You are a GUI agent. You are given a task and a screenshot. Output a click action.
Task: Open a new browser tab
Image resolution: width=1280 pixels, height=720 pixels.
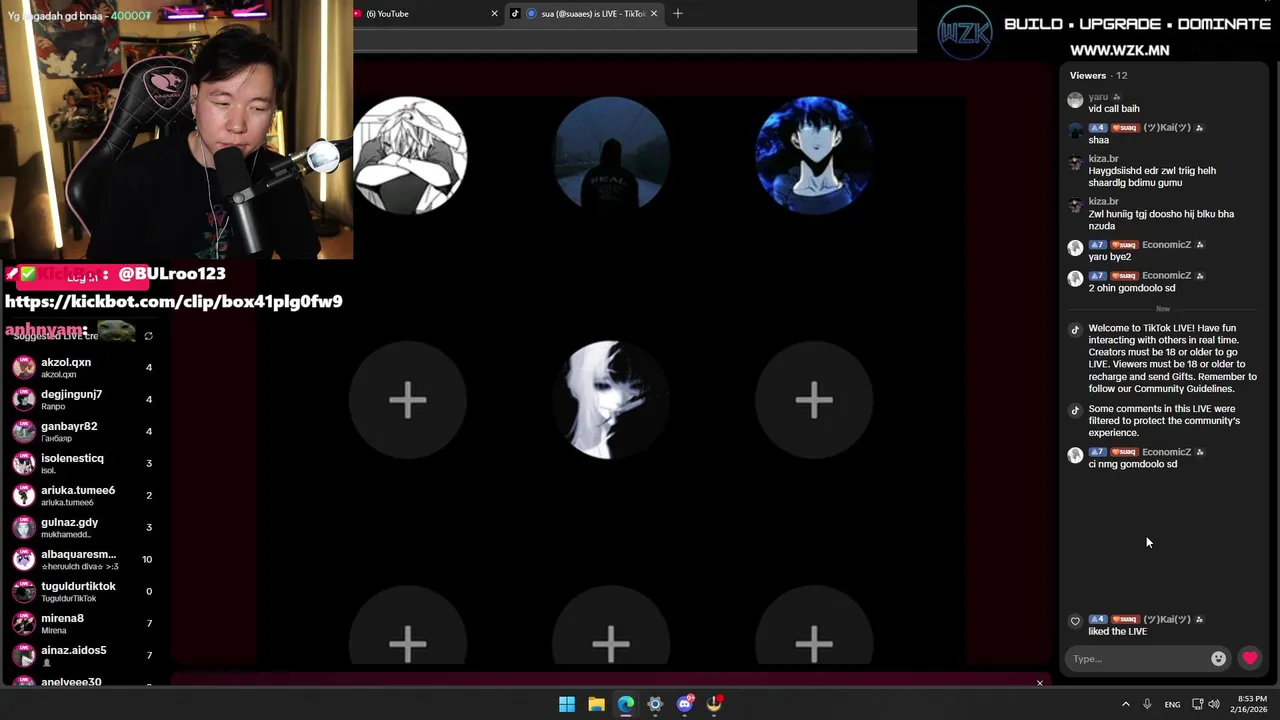point(678,14)
